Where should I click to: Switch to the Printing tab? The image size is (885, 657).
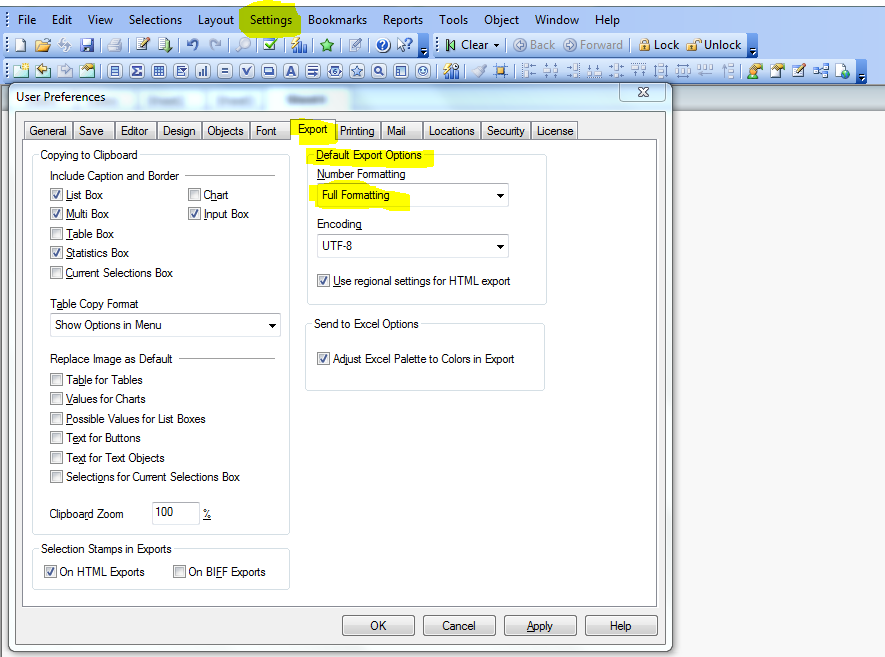[x=357, y=131]
